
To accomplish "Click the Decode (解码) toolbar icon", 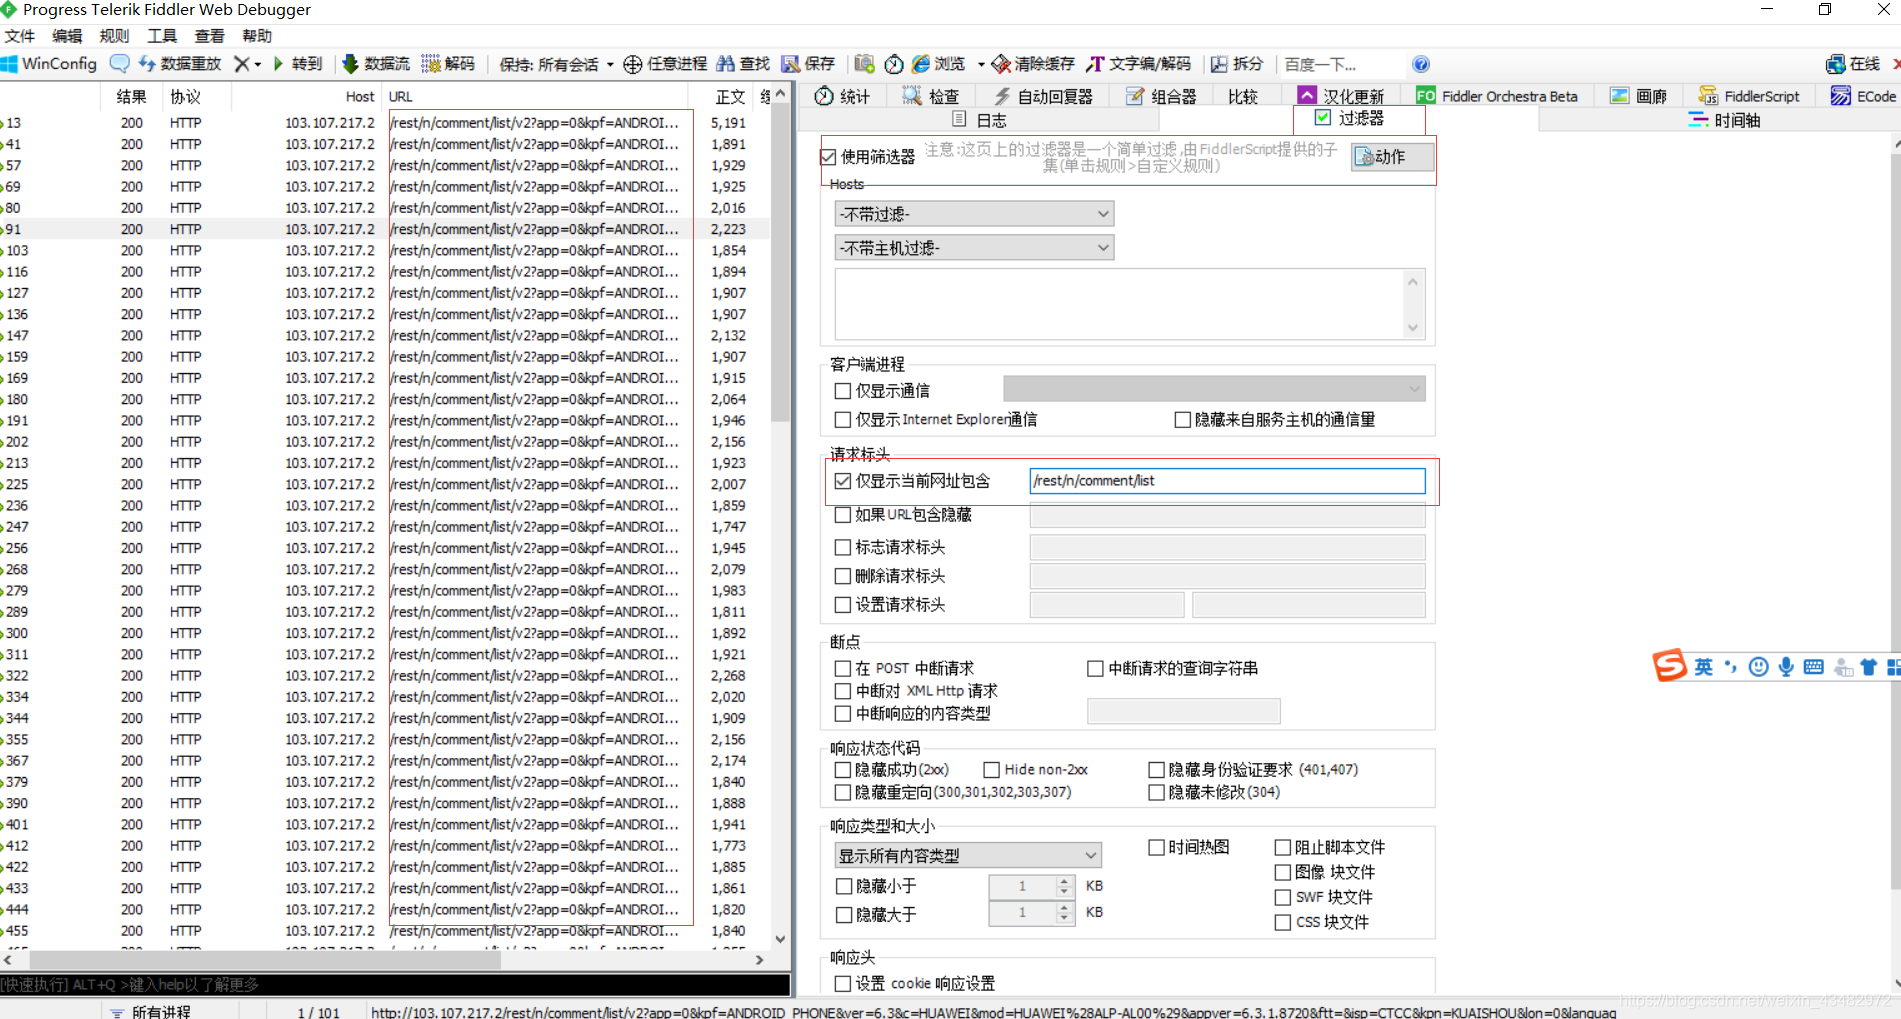I will tap(431, 64).
